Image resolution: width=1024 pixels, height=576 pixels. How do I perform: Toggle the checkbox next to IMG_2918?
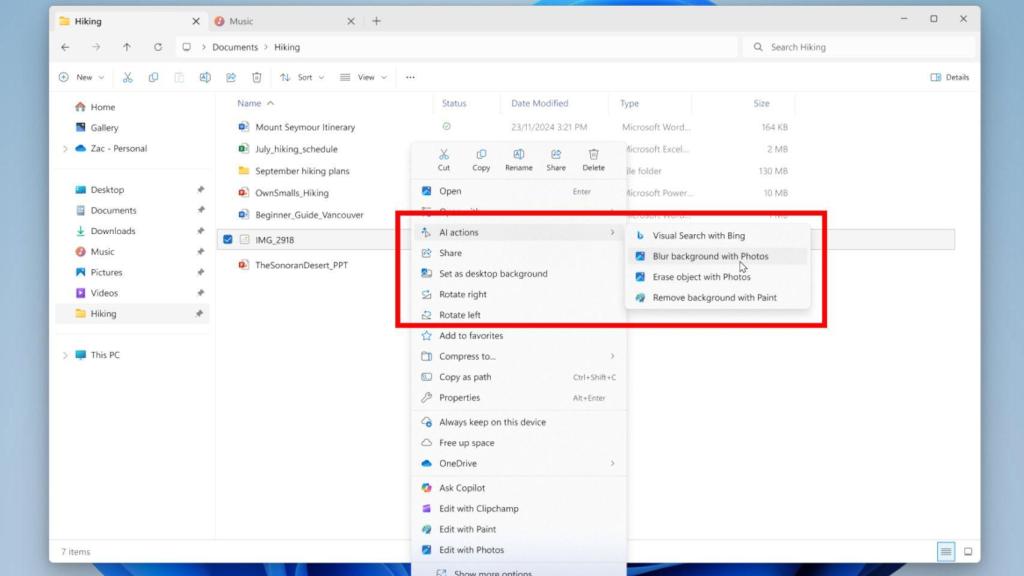click(228, 240)
